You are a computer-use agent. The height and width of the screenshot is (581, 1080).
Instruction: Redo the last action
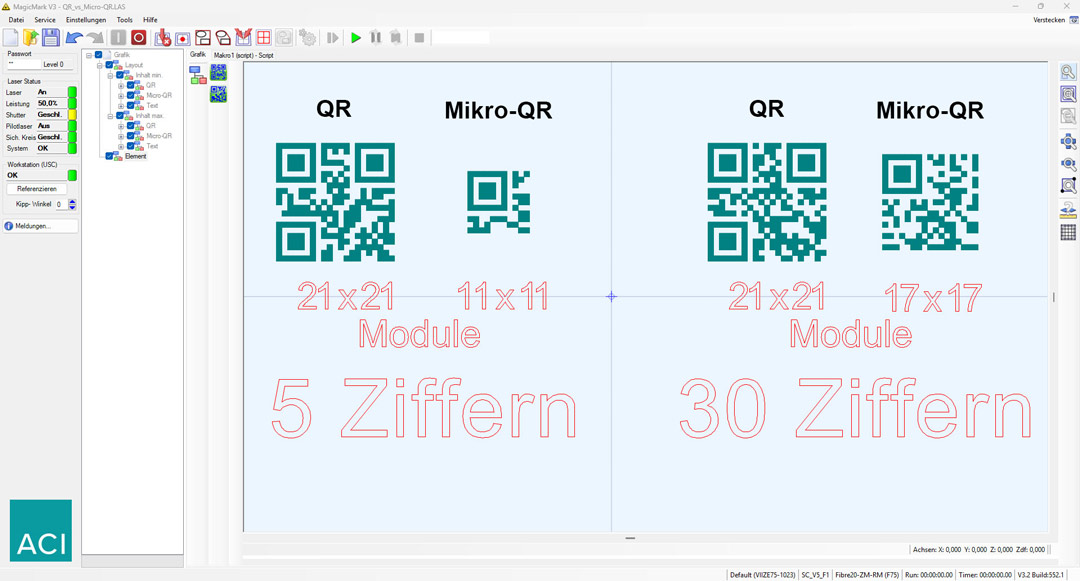tap(94, 38)
